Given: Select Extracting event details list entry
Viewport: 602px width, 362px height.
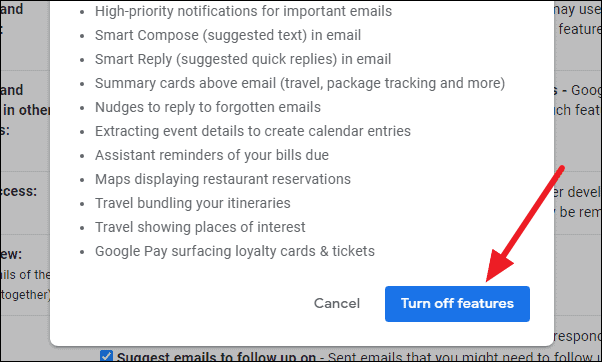Looking at the screenshot, I should tap(253, 131).
